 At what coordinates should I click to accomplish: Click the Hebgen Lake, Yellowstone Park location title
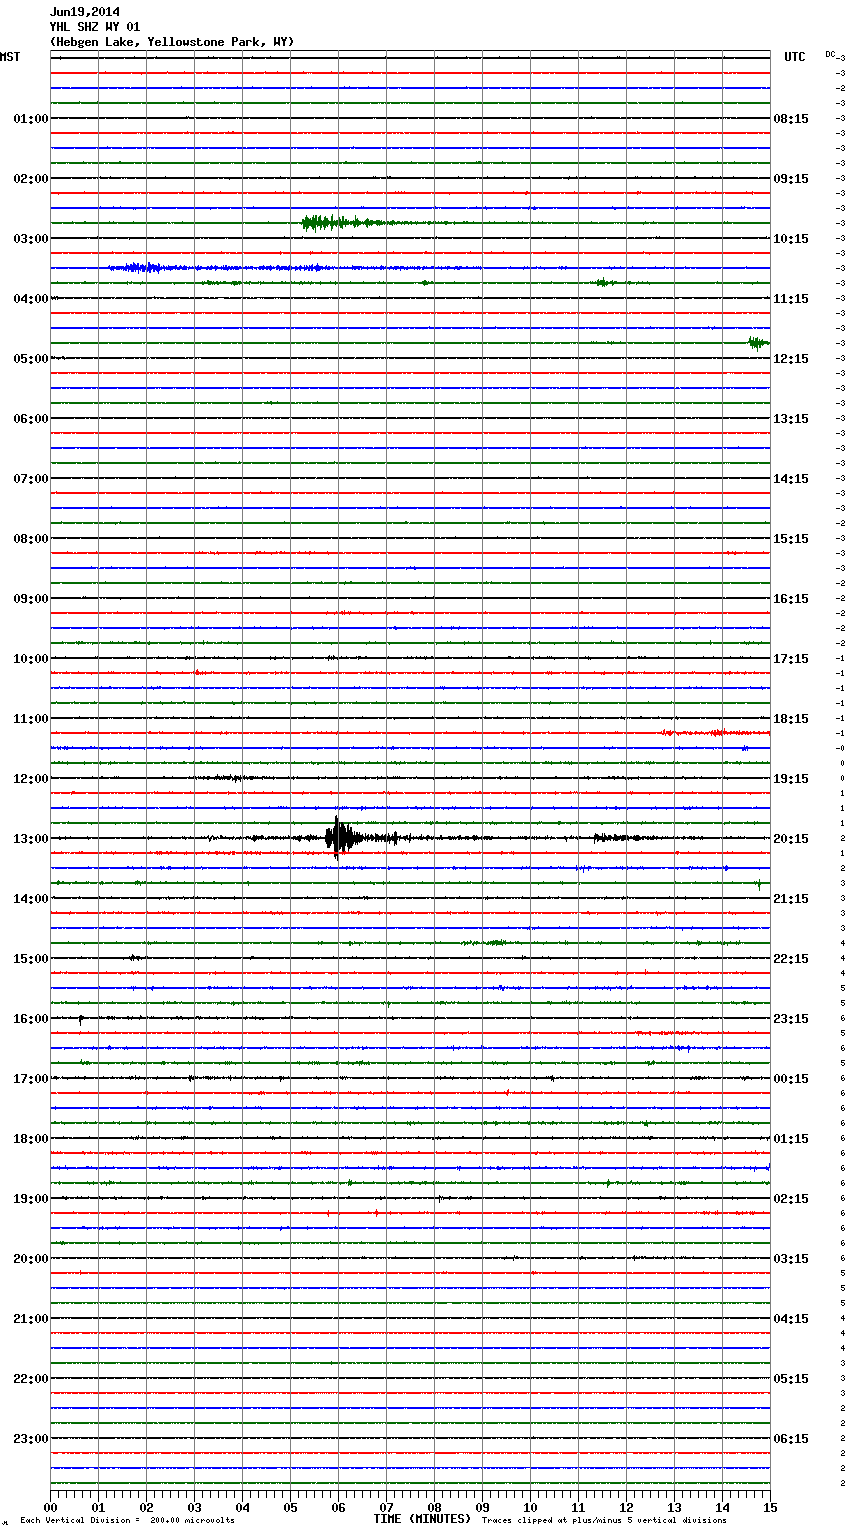(172, 42)
